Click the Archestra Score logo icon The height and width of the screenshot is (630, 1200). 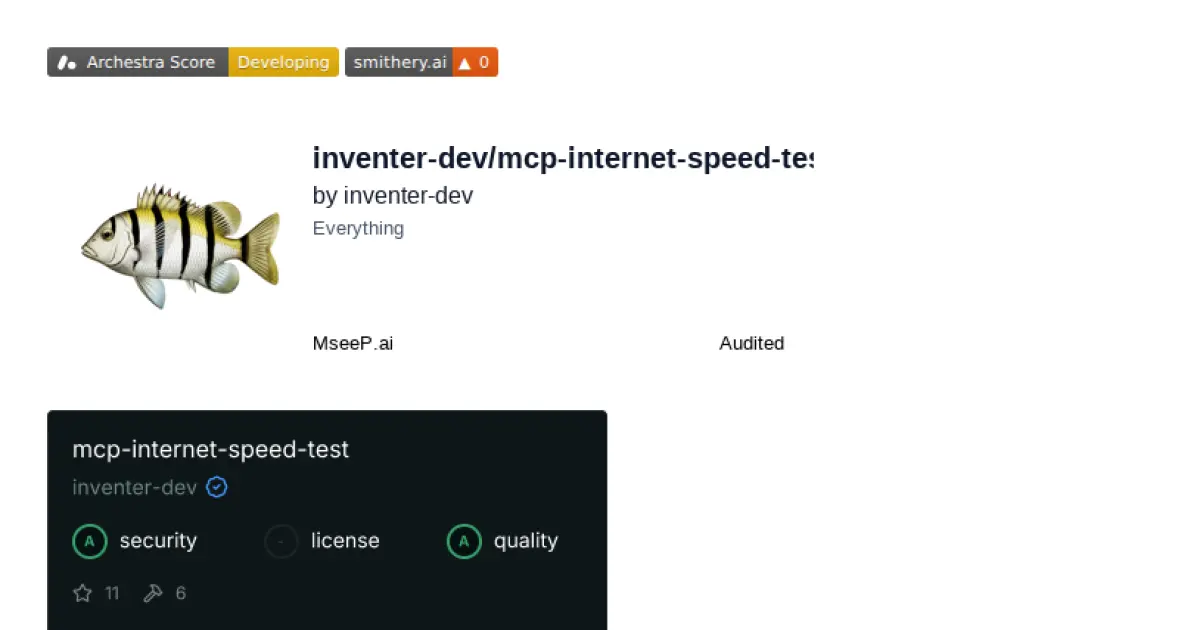click(x=66, y=62)
